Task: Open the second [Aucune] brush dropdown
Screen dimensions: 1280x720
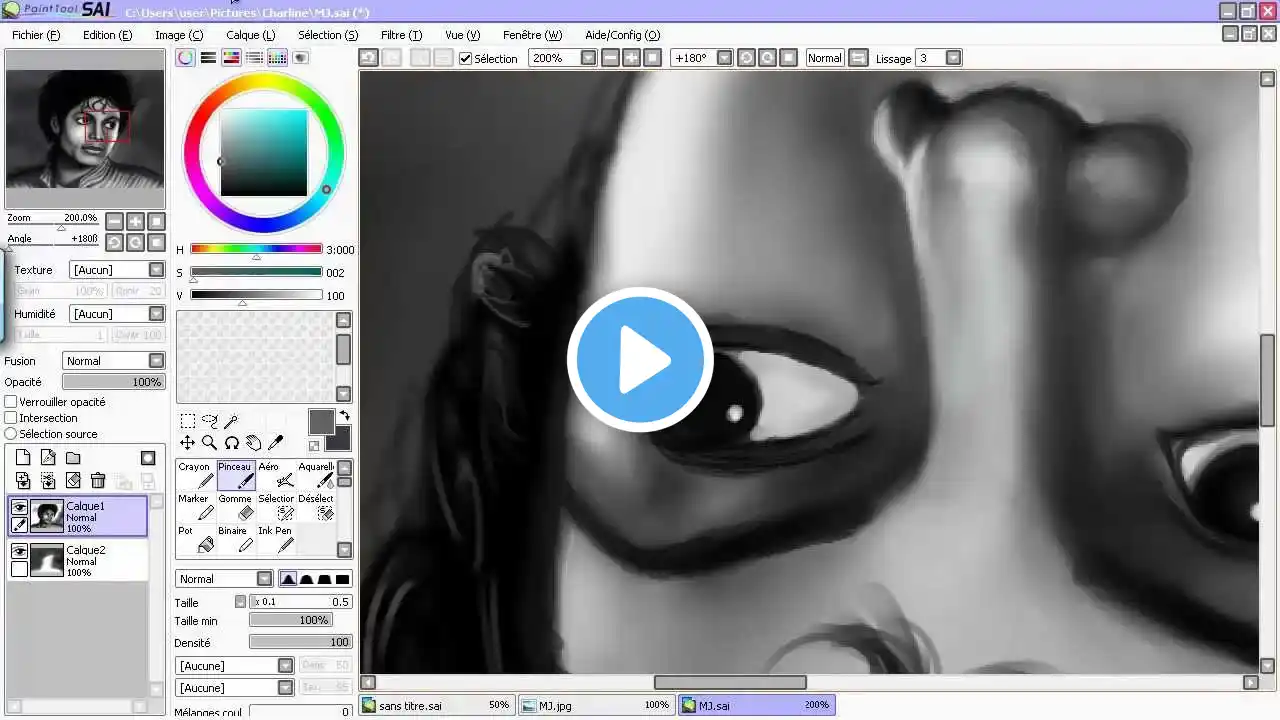Action: (x=234, y=688)
